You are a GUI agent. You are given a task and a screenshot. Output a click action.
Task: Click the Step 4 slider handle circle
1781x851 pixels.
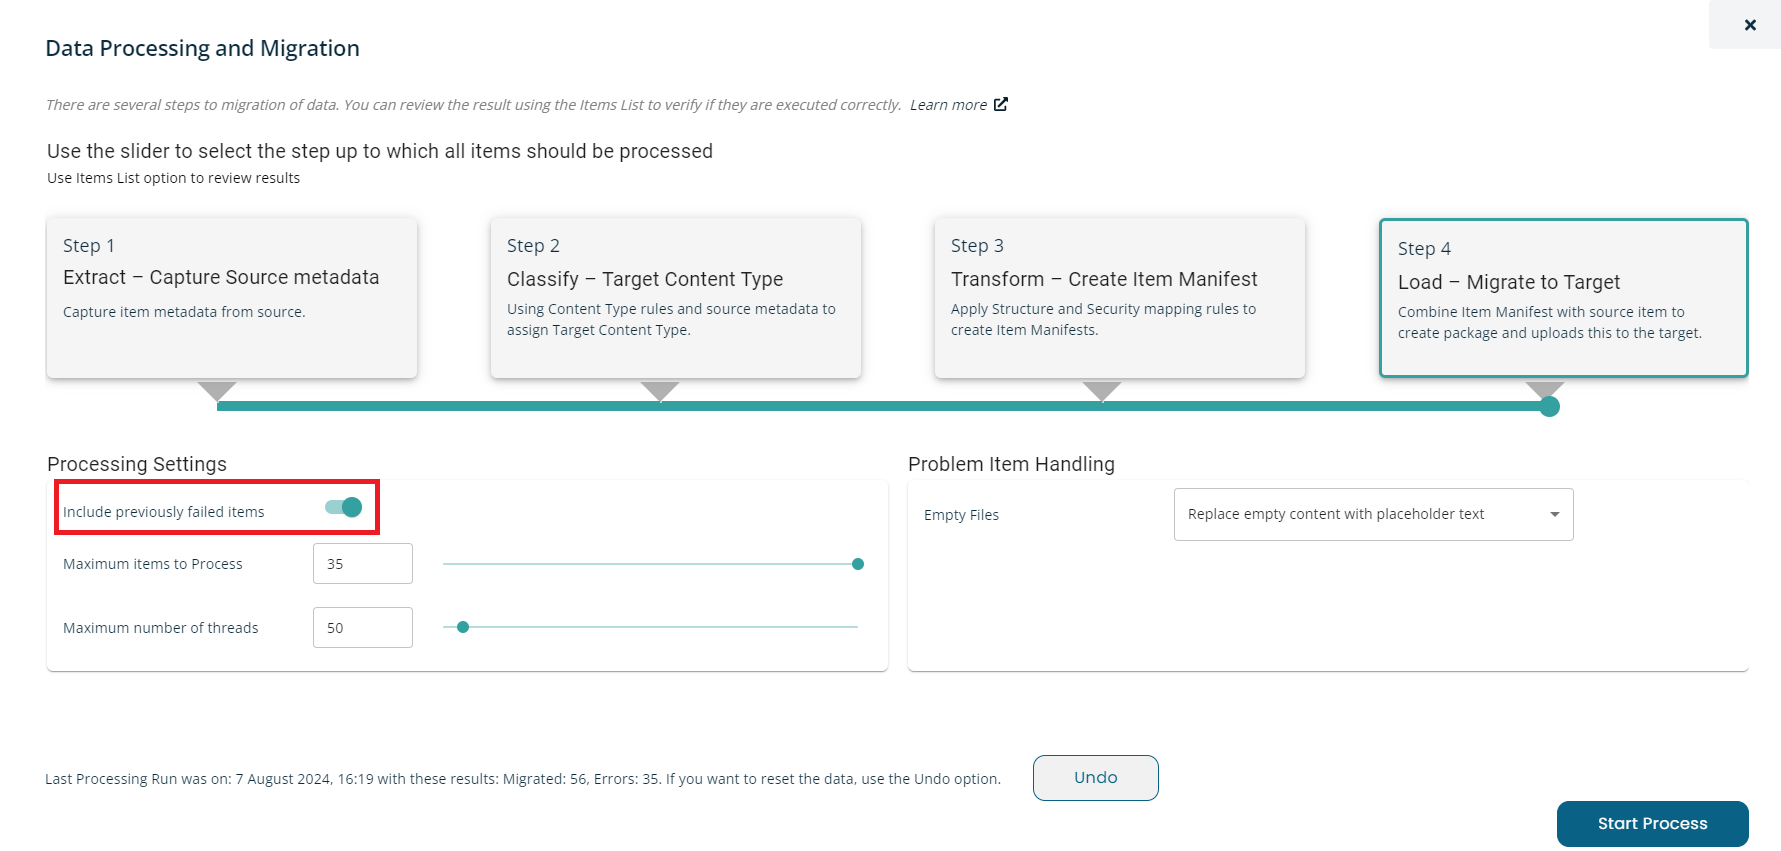point(1549,406)
